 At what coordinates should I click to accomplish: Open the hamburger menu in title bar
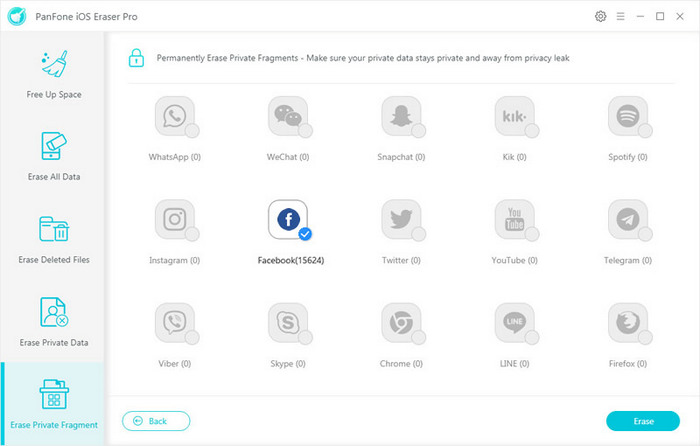click(x=621, y=17)
